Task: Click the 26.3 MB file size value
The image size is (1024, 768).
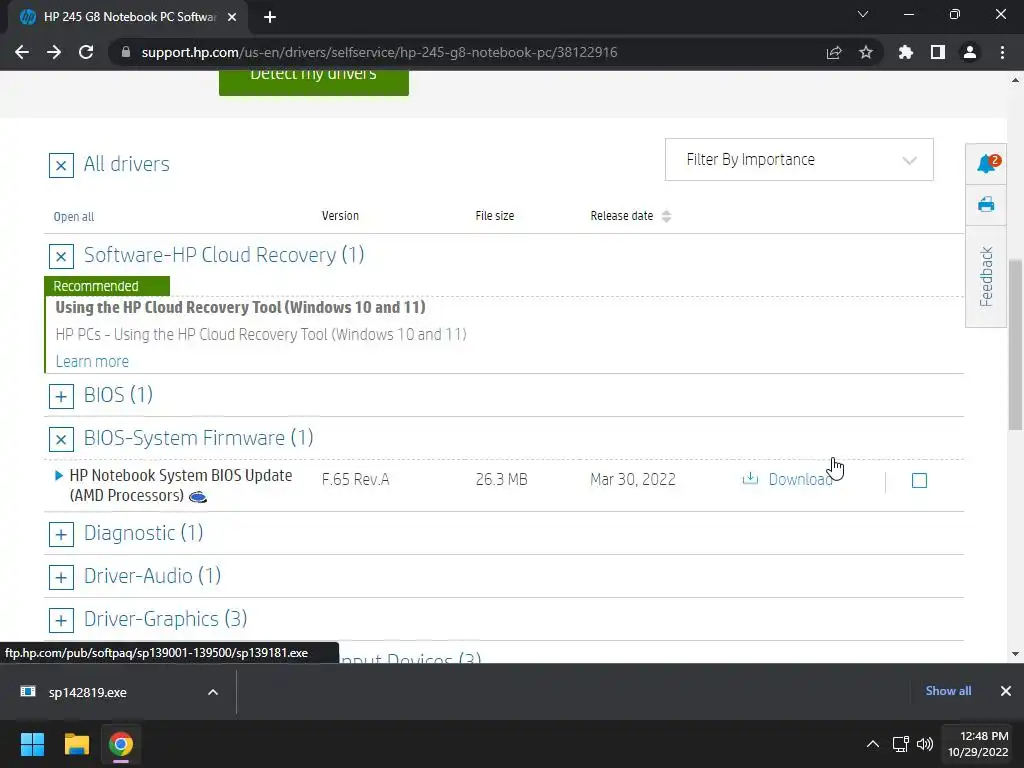Action: click(502, 480)
